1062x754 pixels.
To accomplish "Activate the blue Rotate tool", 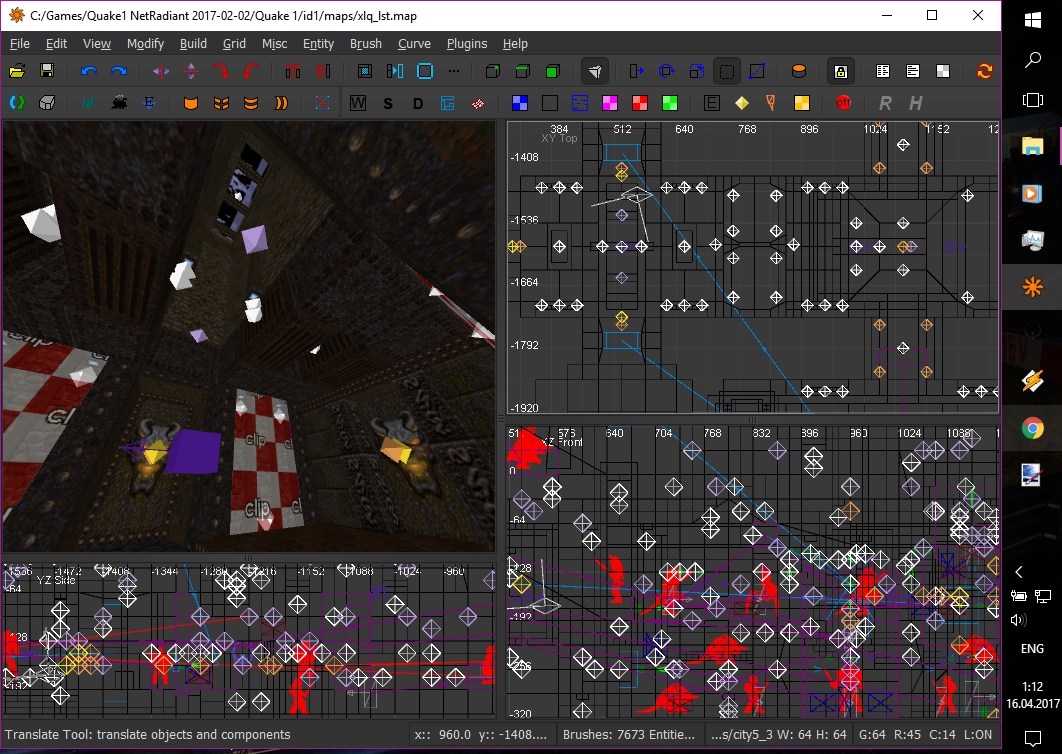I will tap(666, 71).
